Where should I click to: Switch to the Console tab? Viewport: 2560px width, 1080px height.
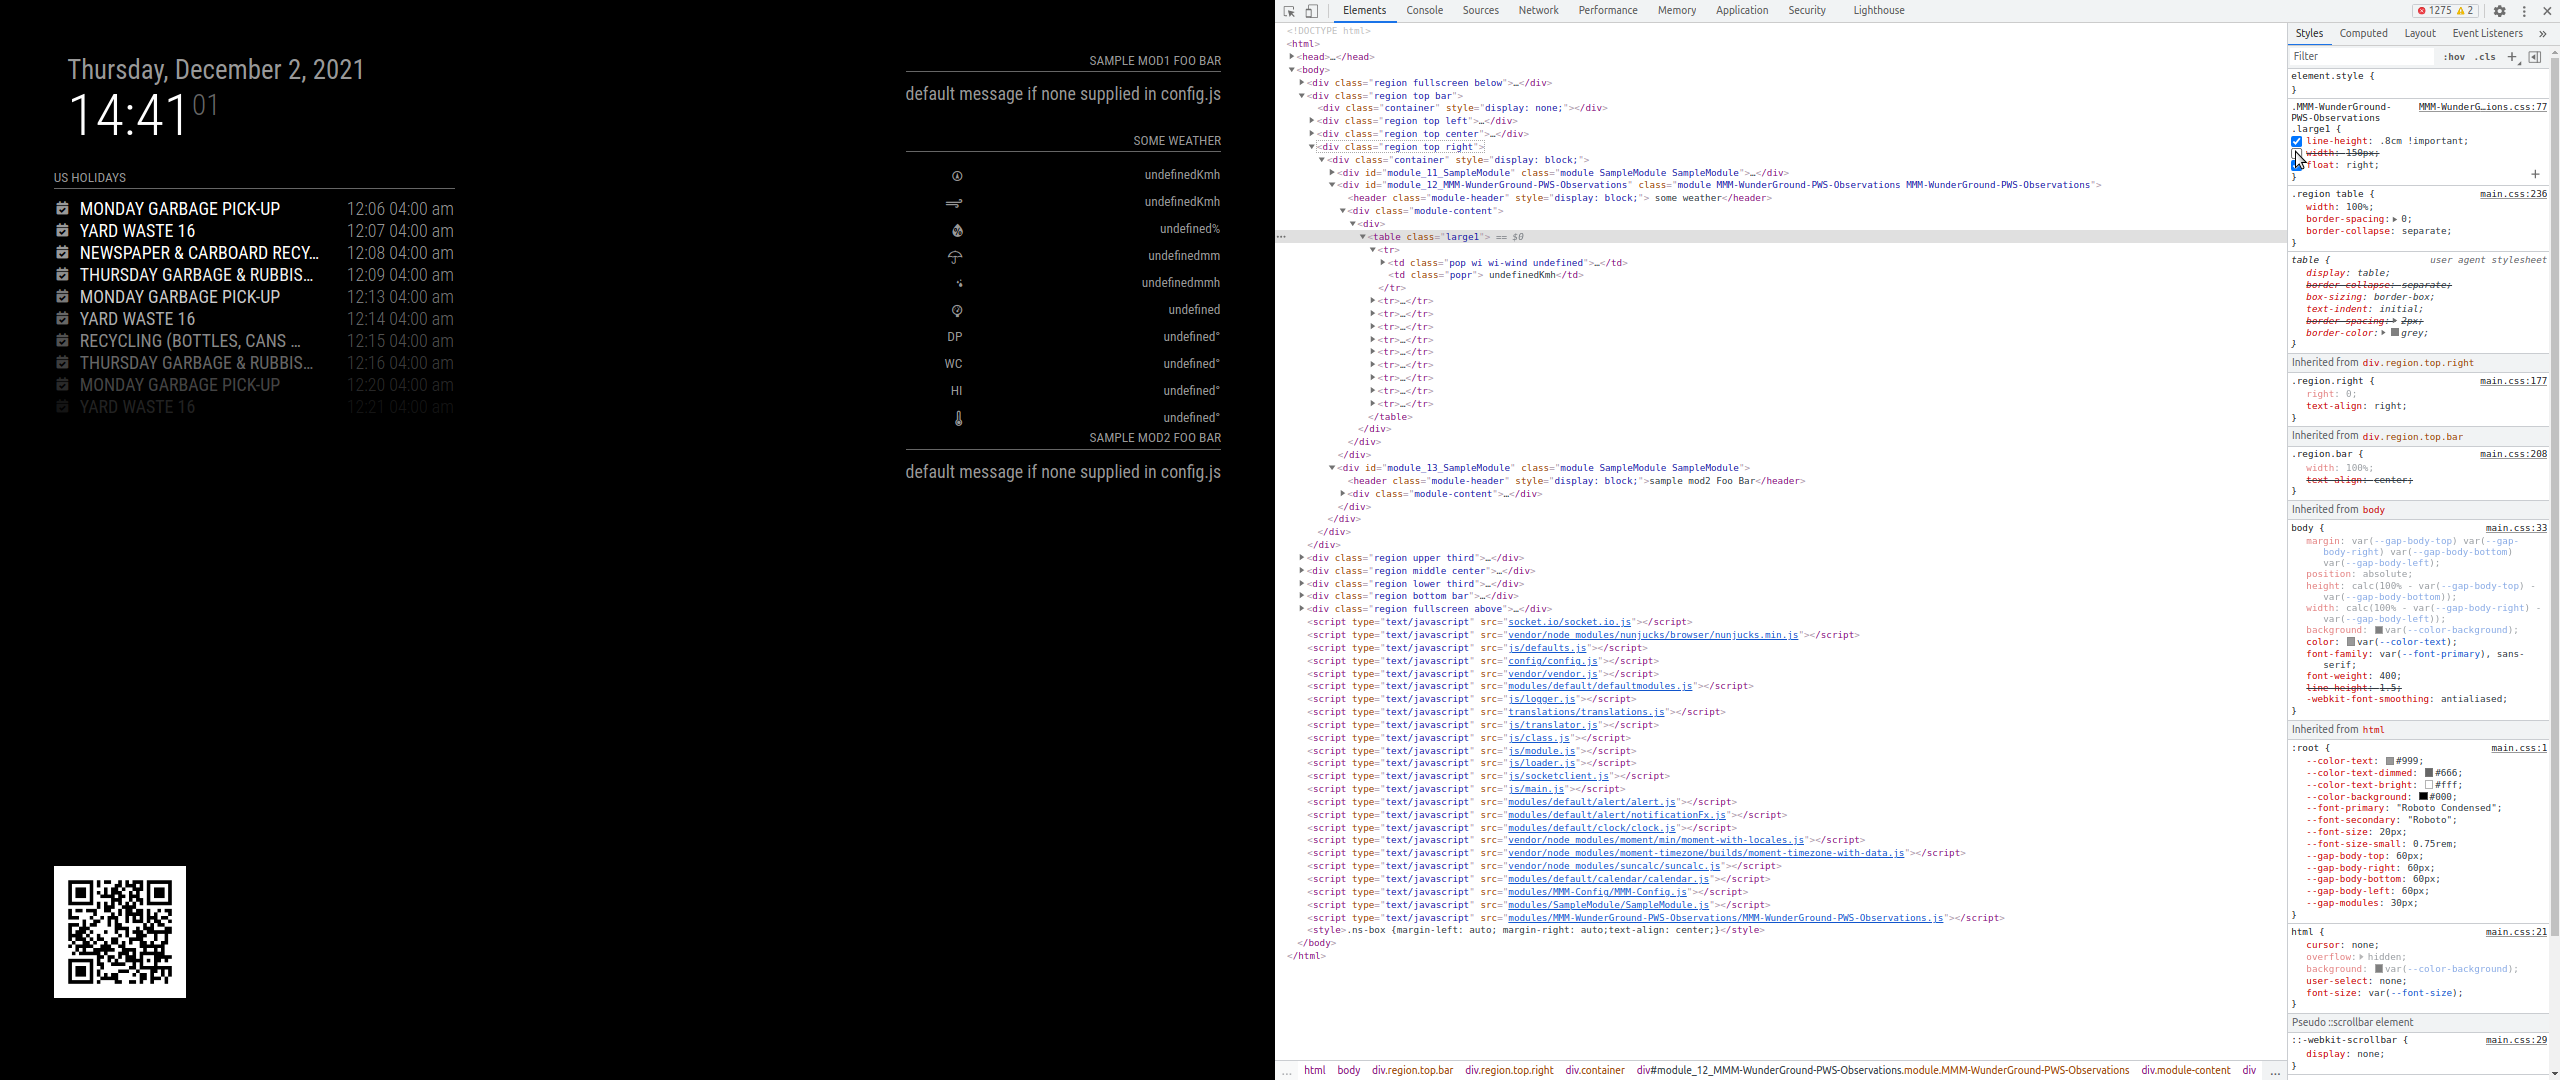point(1424,10)
